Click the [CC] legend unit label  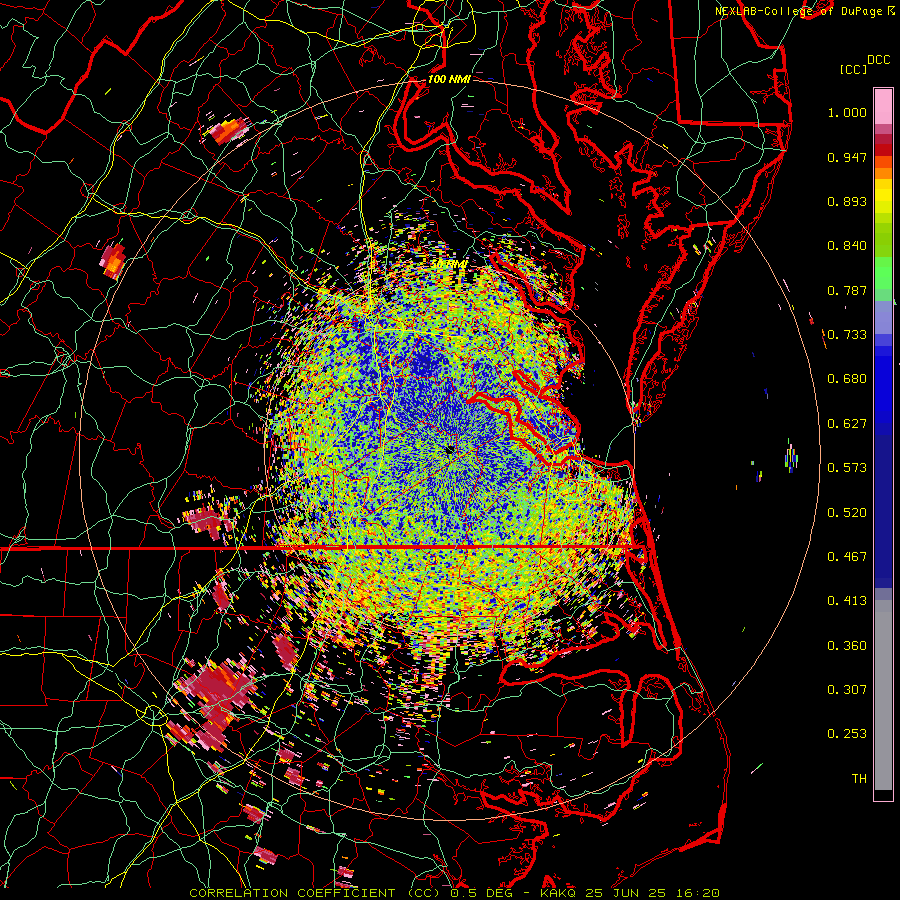[x=854, y=69]
